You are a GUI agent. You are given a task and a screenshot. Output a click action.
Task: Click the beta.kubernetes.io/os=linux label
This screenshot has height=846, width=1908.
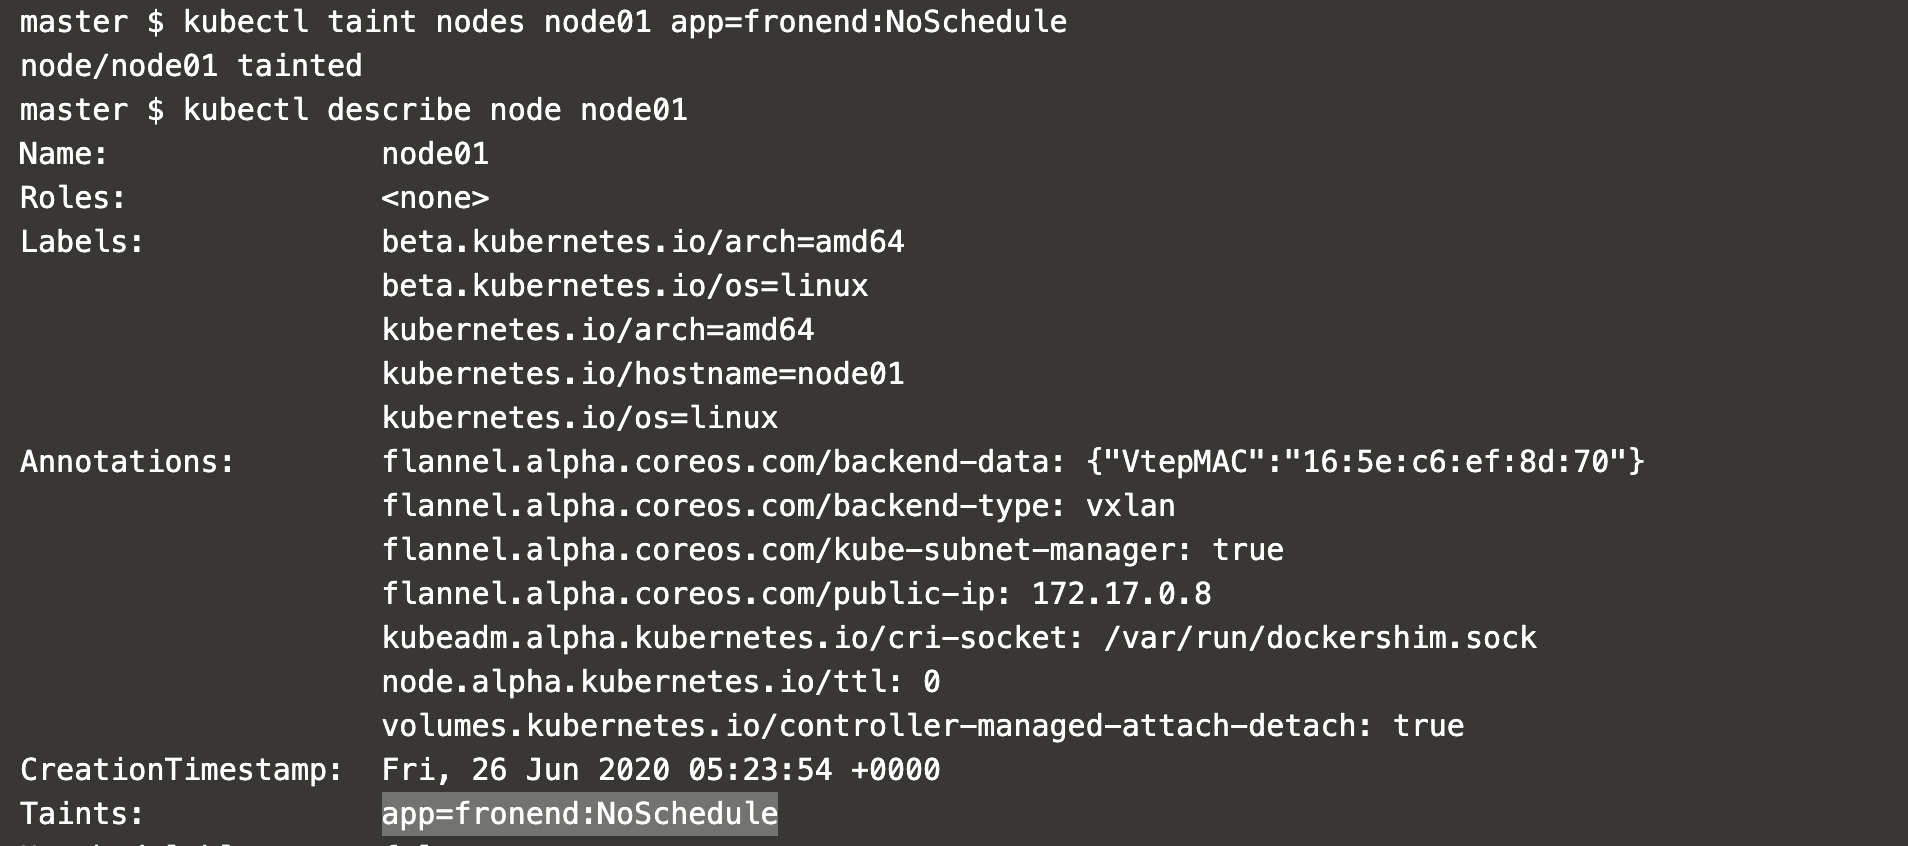click(625, 286)
